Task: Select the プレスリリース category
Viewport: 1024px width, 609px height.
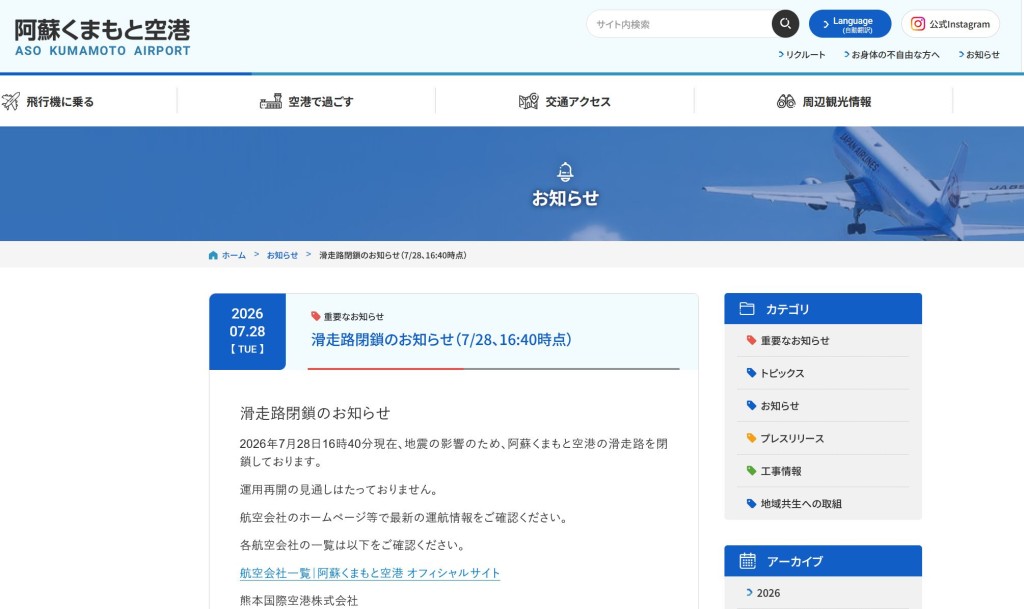Action: [823, 439]
